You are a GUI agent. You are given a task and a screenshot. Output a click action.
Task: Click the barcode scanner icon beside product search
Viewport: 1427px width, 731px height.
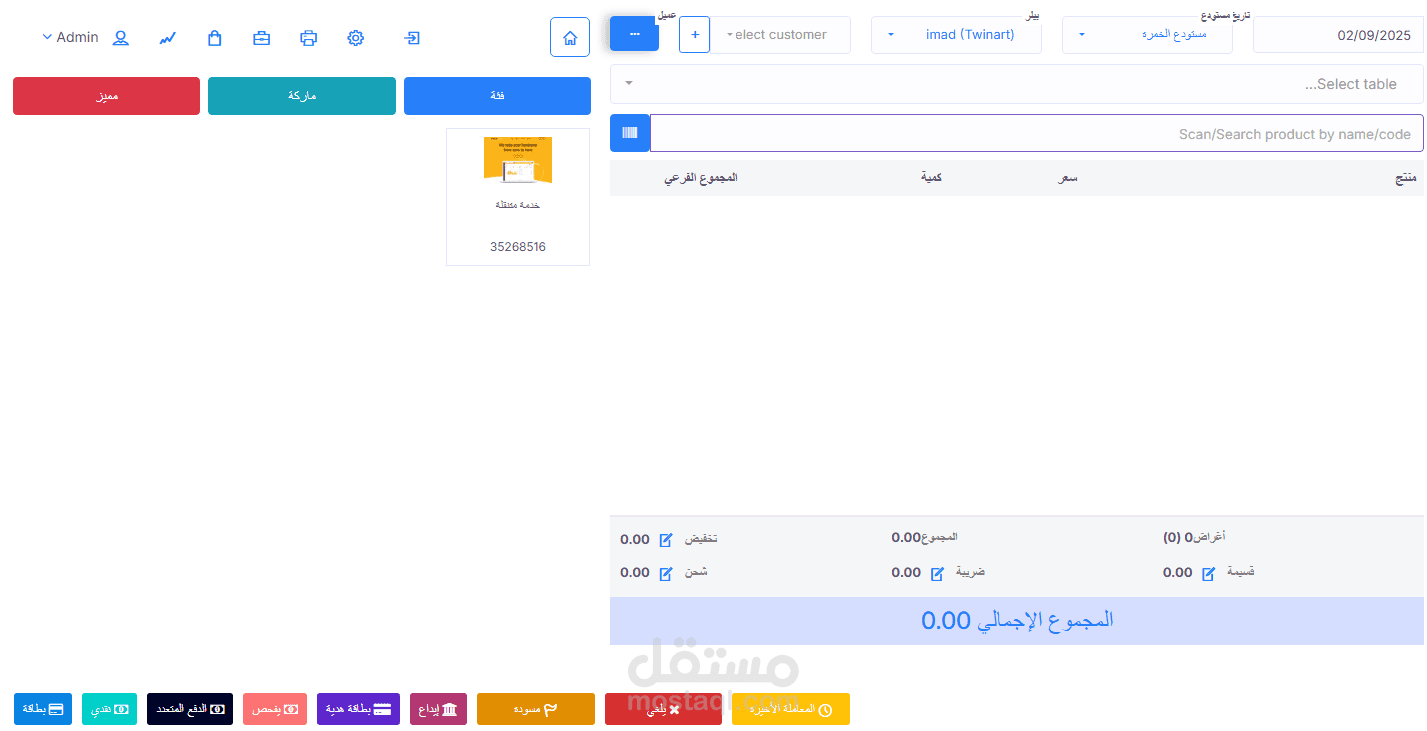[630, 132]
